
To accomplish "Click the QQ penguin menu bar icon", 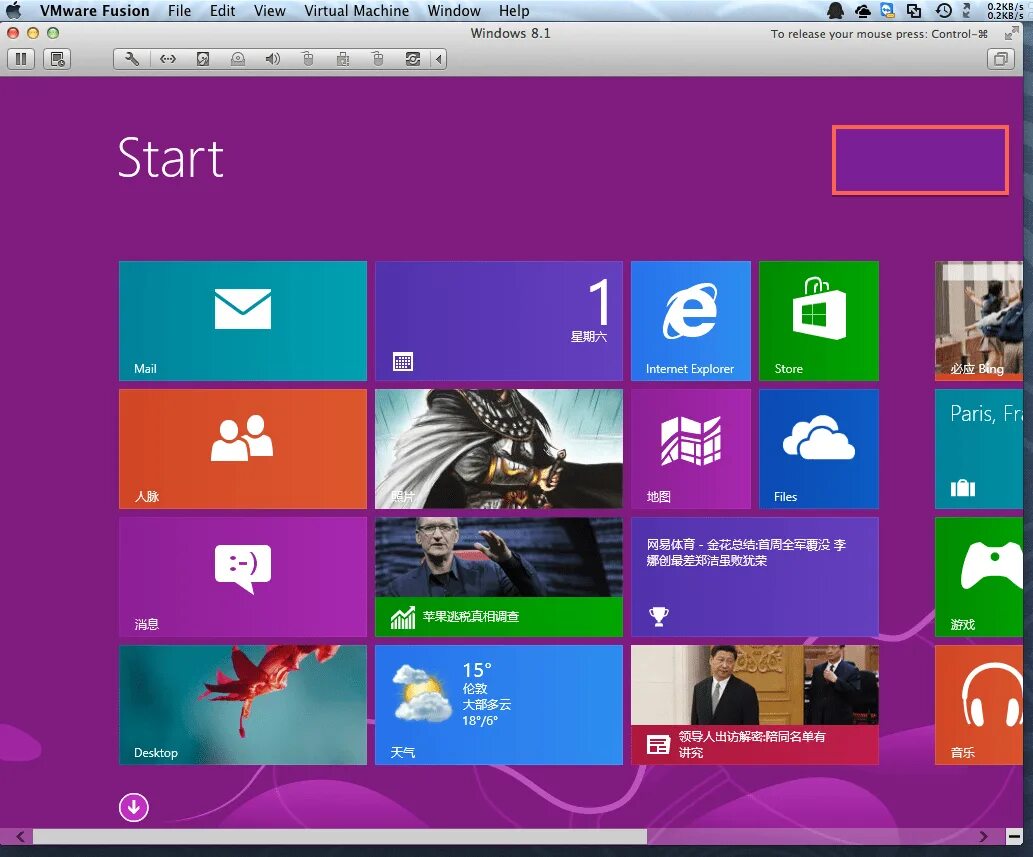I will [835, 11].
